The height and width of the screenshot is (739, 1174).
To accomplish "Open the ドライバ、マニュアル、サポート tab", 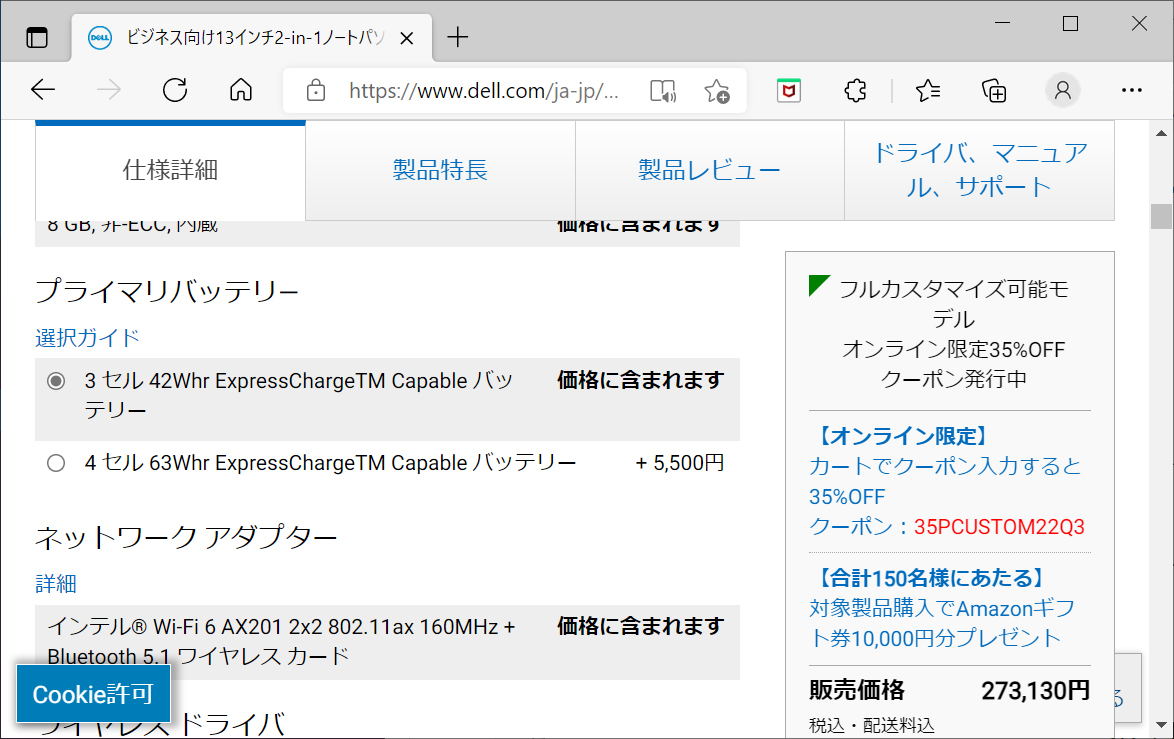I will (x=979, y=170).
